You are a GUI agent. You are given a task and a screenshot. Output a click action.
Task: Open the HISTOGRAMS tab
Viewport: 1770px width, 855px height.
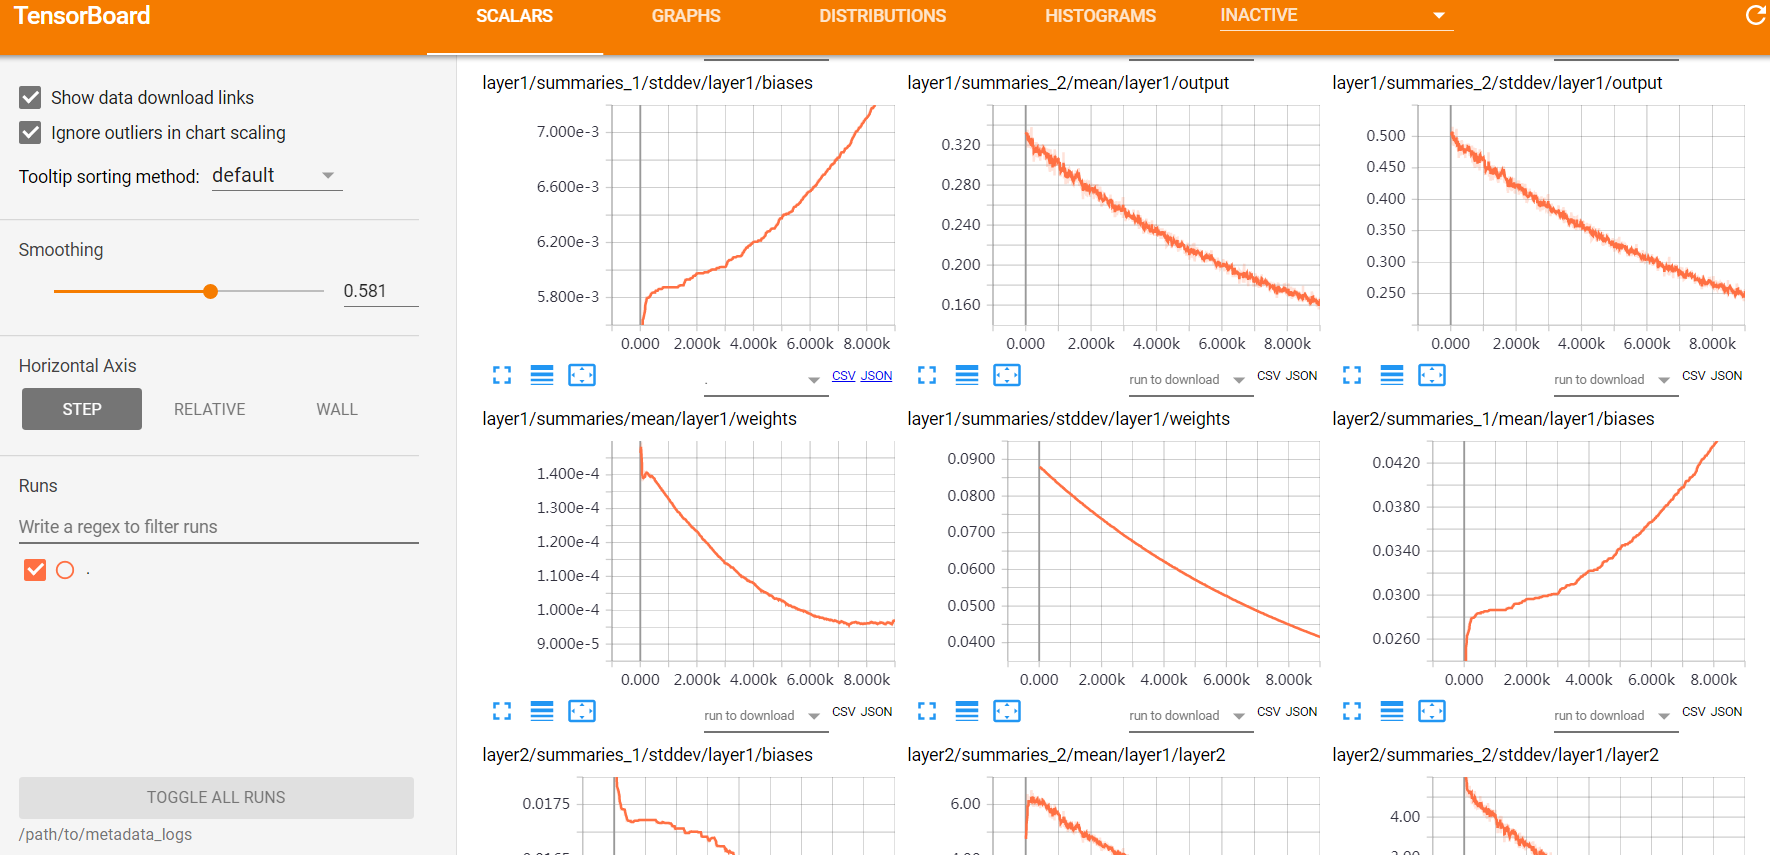coord(1100,16)
